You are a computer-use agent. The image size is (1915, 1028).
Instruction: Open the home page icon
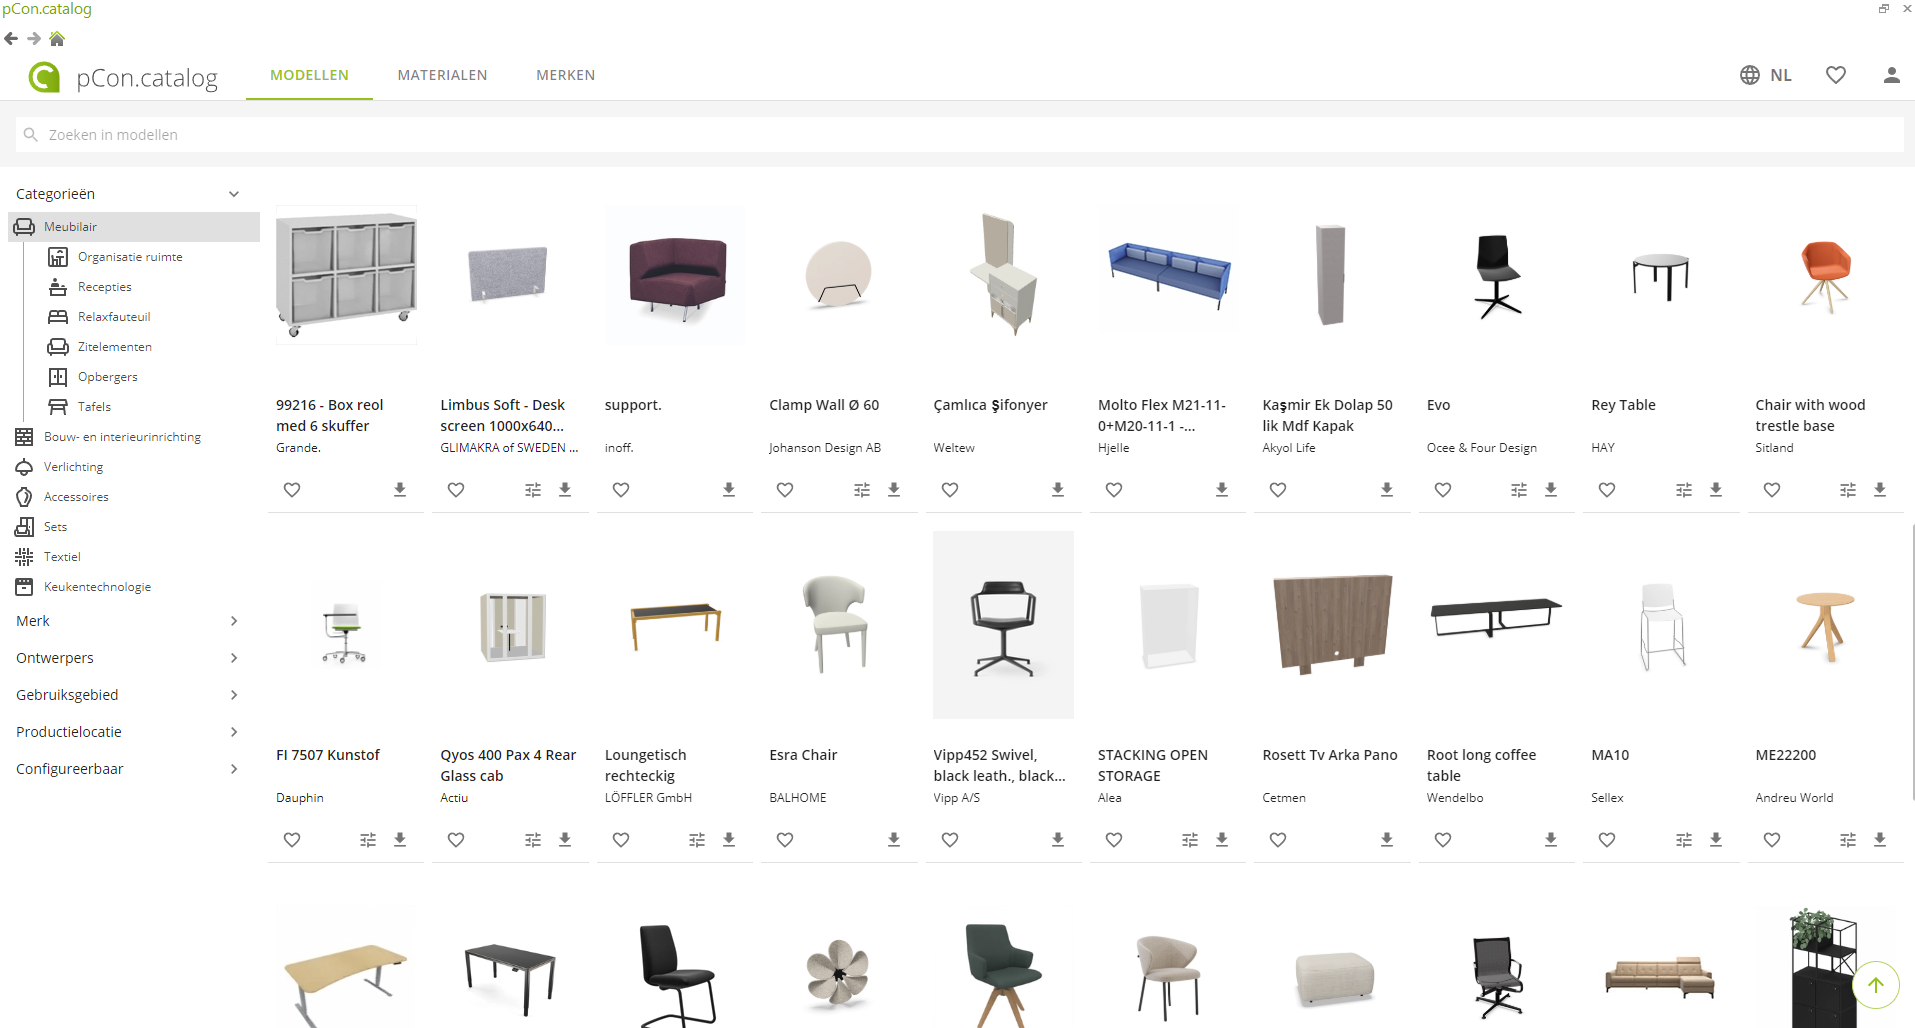tap(57, 39)
